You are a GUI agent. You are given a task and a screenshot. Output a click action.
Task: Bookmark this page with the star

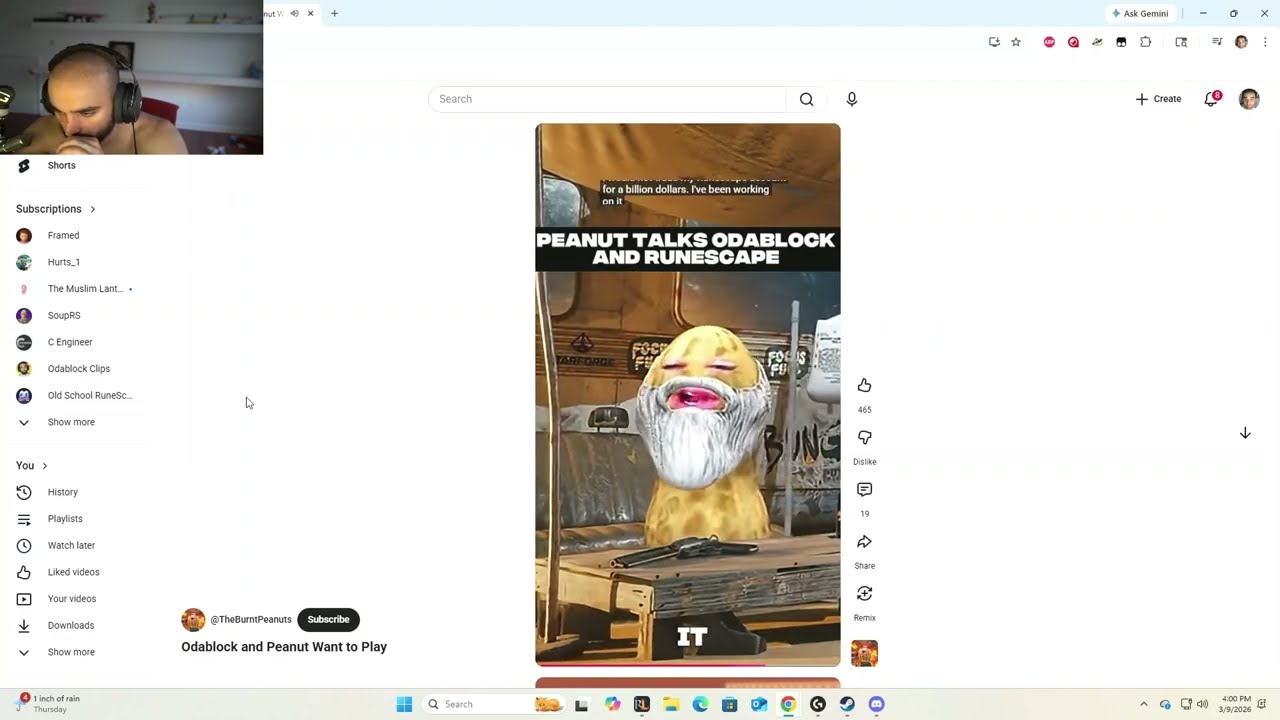tap(1016, 42)
